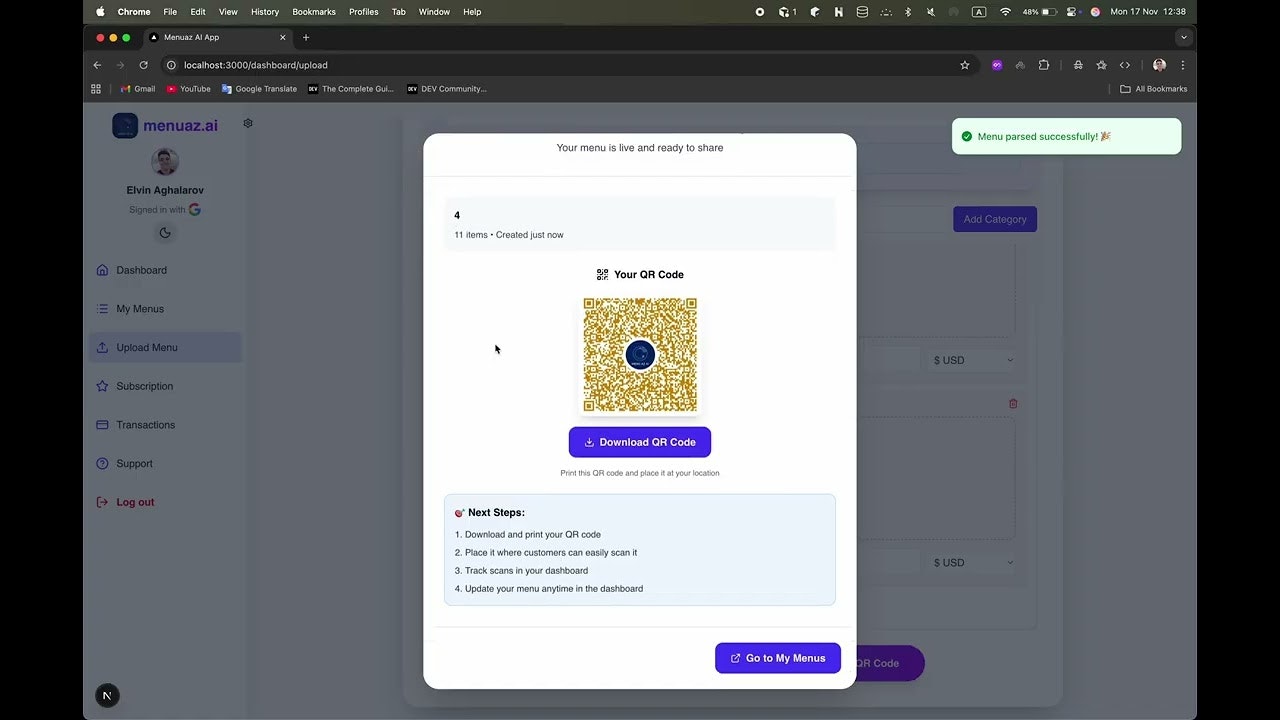The width and height of the screenshot is (1280, 720).
Task: Click the Transactions card icon
Action: pyautogui.click(x=102, y=425)
